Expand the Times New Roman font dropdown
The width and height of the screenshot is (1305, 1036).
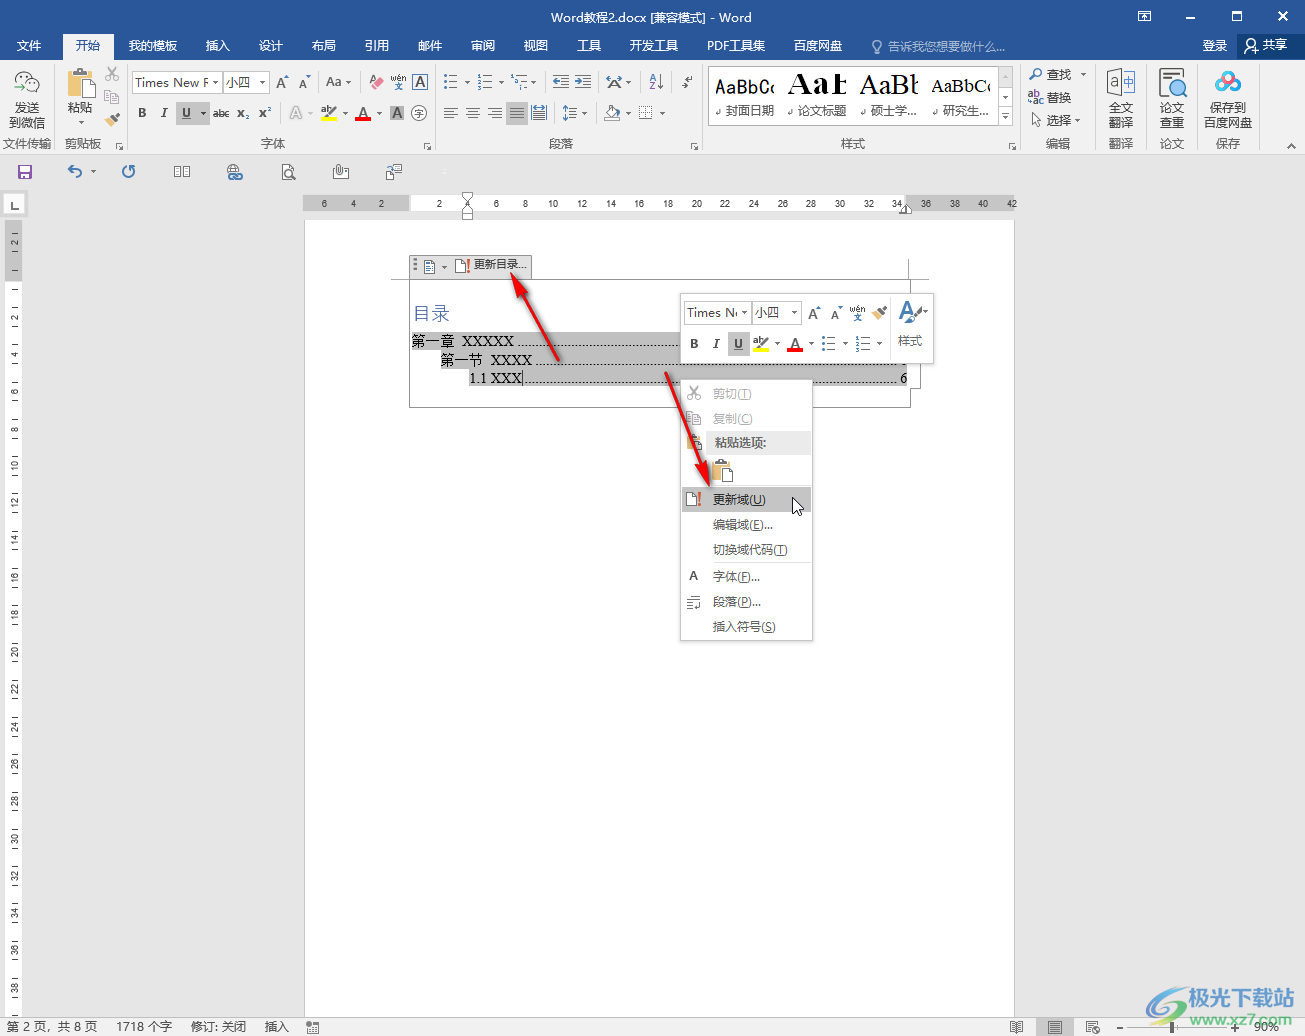(x=215, y=83)
